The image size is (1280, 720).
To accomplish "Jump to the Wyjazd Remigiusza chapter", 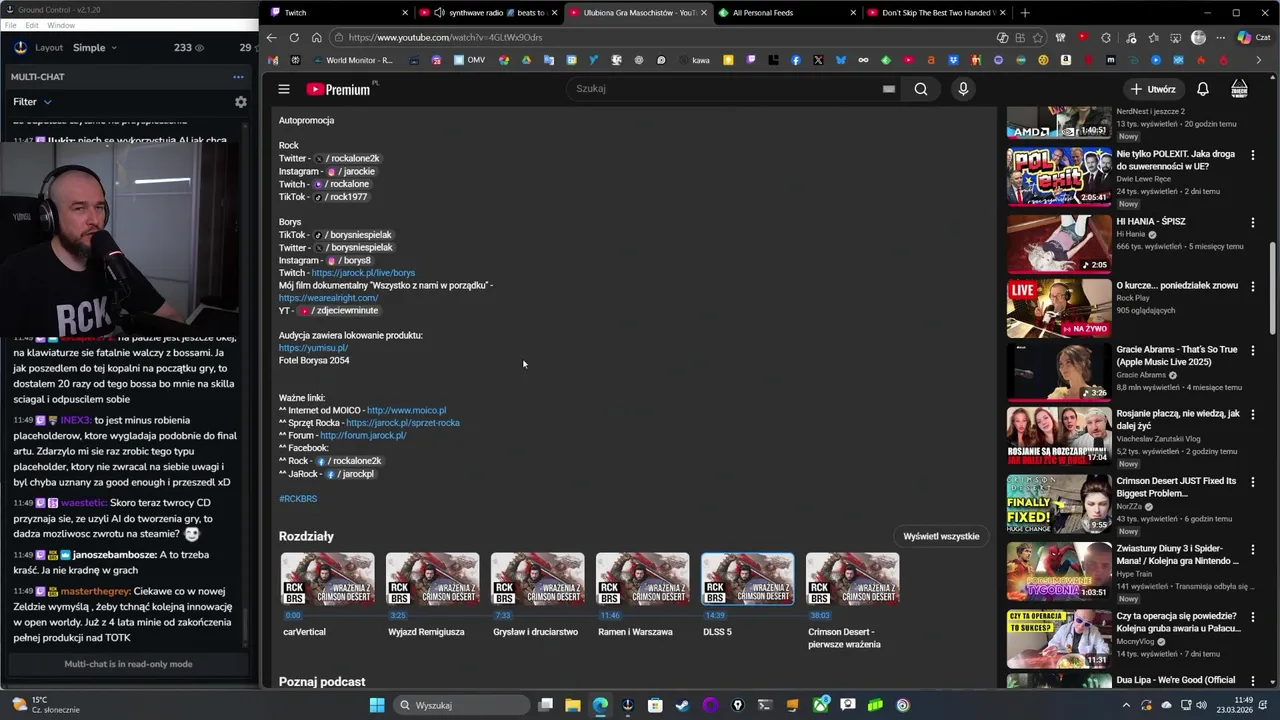I will coord(433,579).
